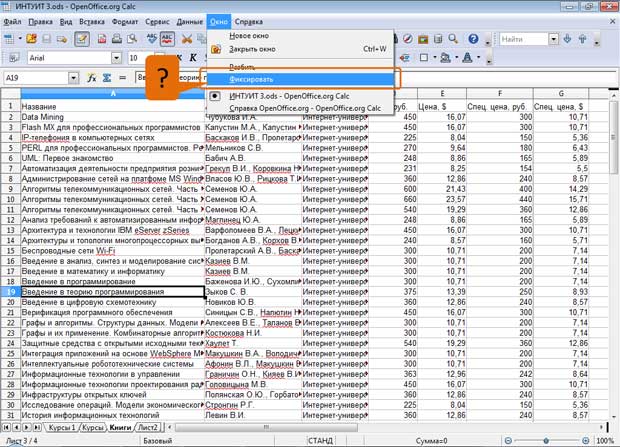The height and width of the screenshot is (447, 620).
Task: Open the Font name Arial dropdown
Action: [116, 58]
